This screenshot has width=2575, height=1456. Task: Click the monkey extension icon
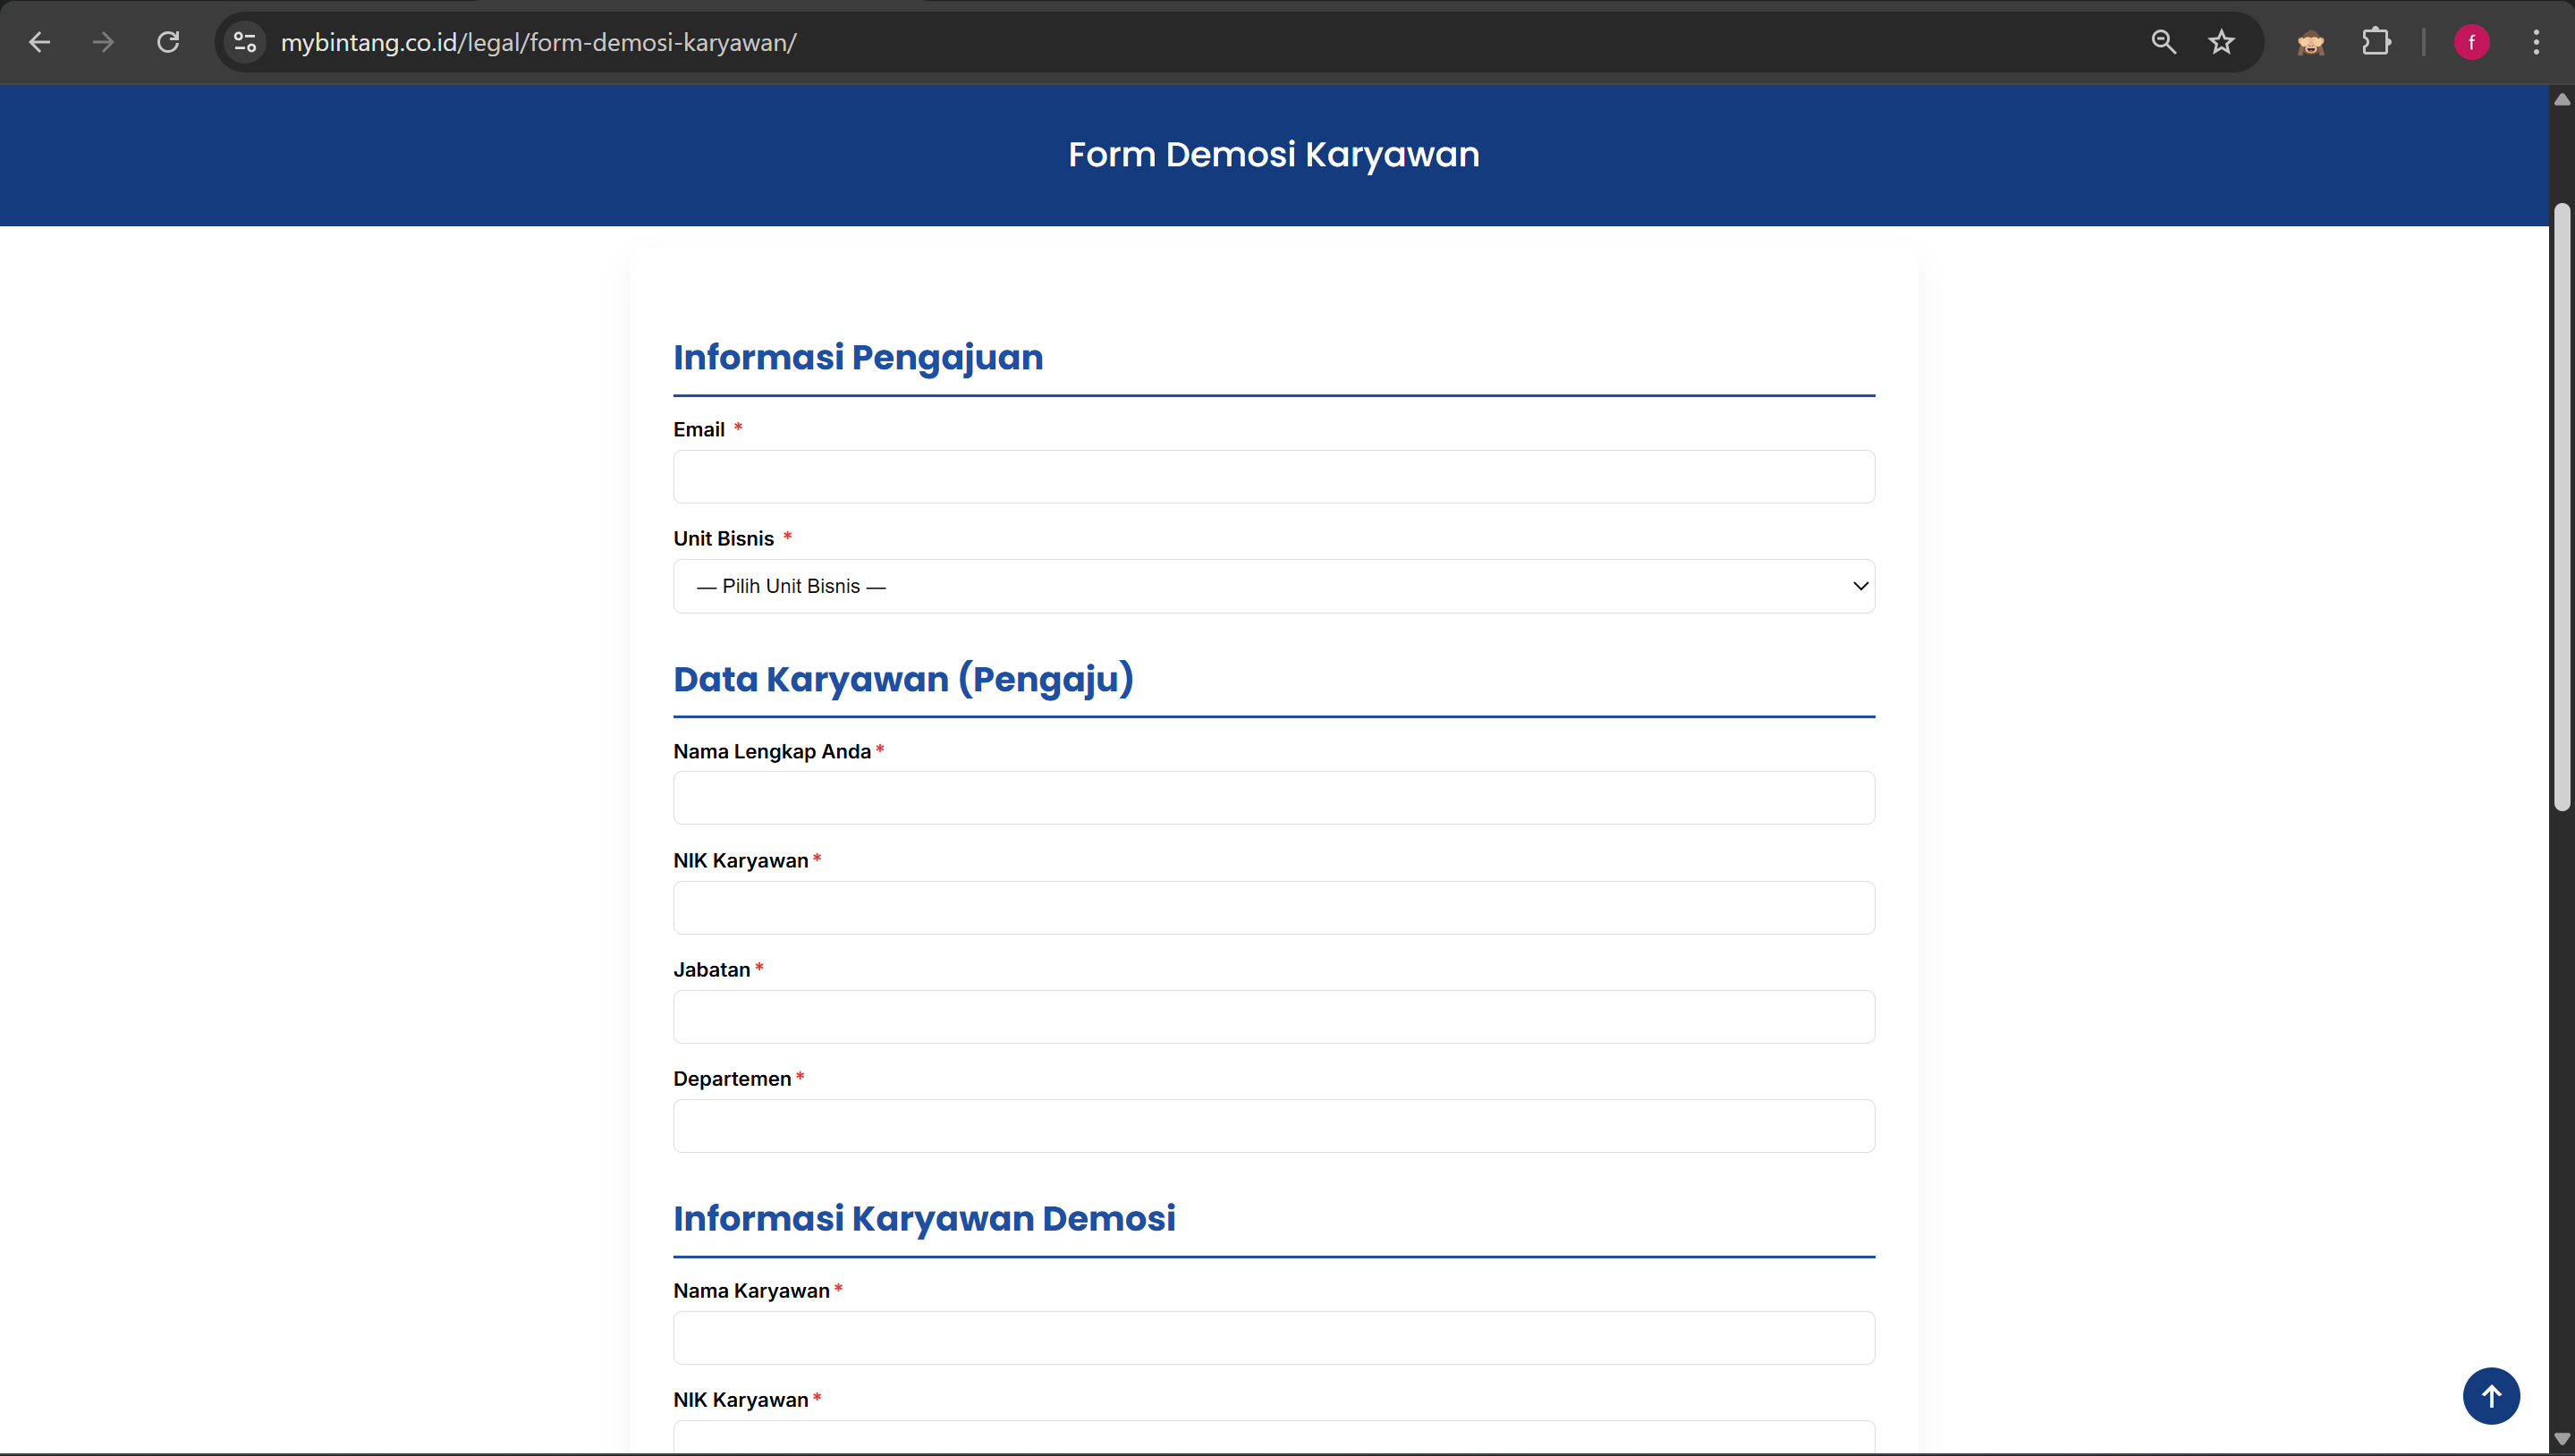click(2310, 42)
